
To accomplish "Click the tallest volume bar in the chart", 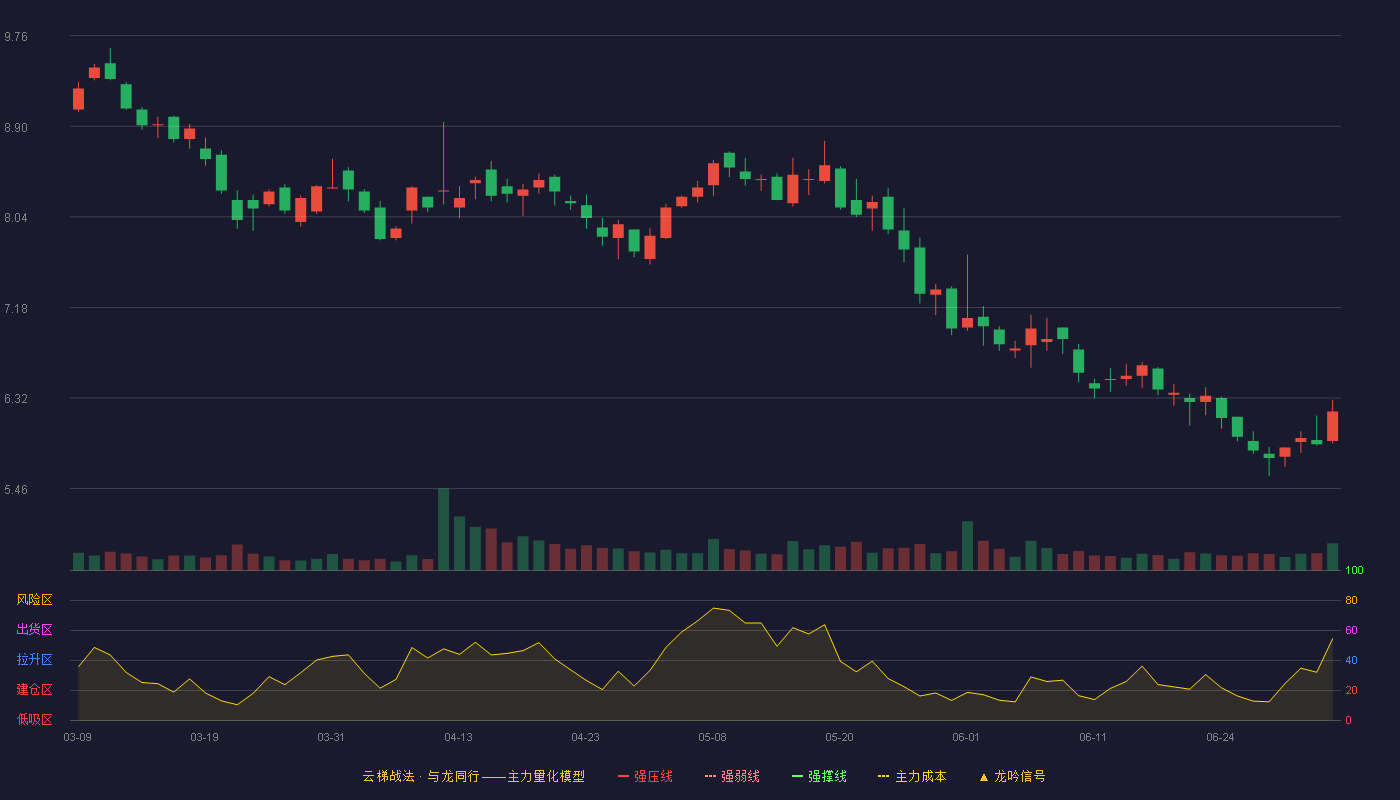I will (x=443, y=529).
